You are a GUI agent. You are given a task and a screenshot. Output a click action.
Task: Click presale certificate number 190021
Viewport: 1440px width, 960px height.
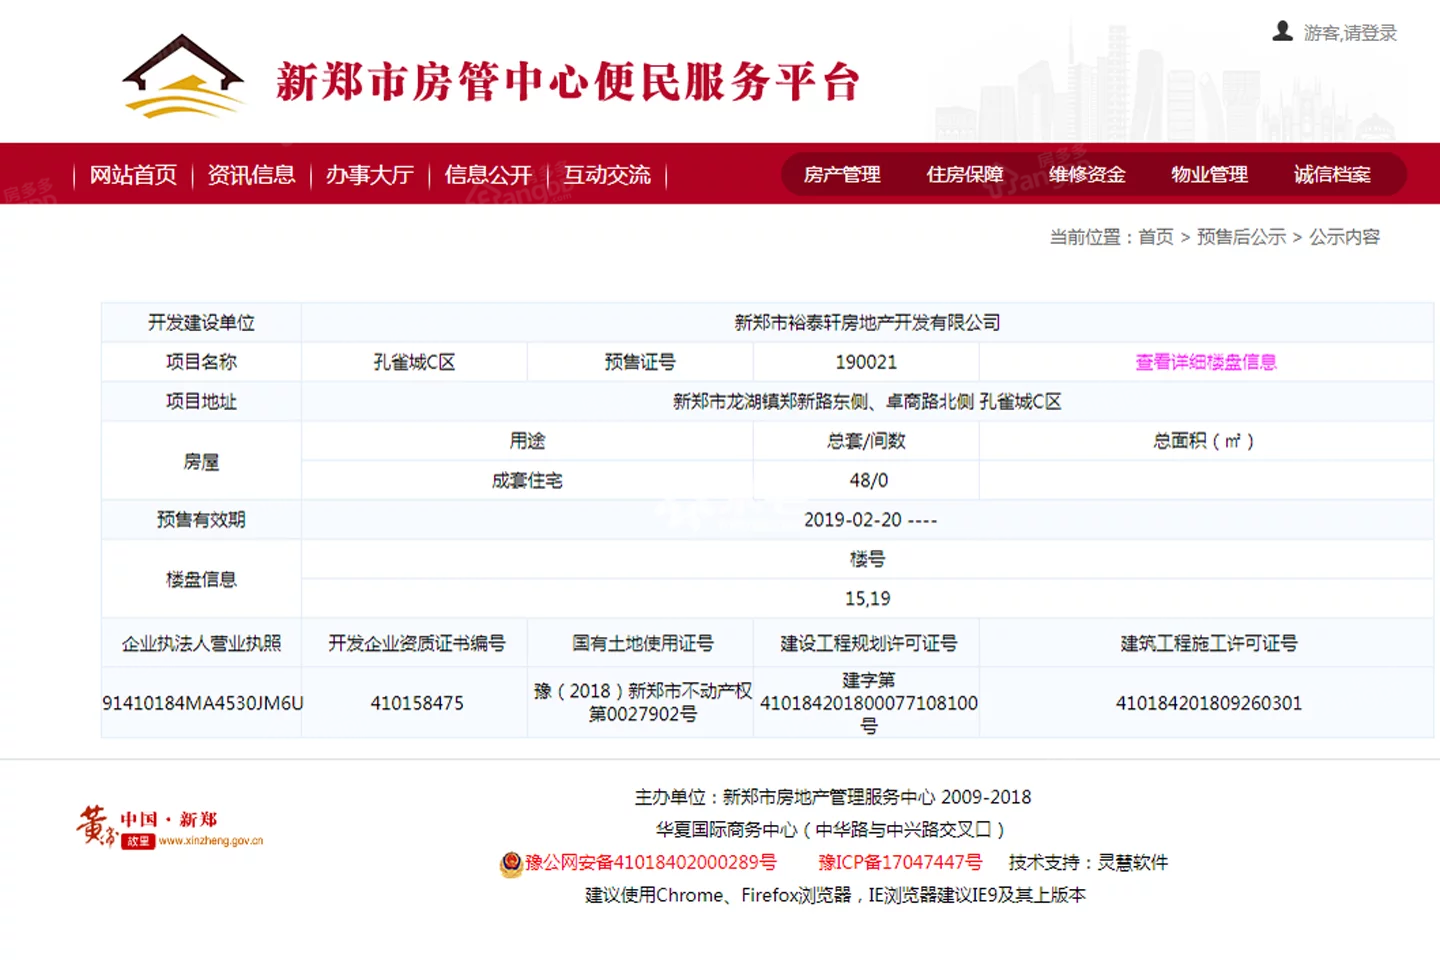point(866,362)
